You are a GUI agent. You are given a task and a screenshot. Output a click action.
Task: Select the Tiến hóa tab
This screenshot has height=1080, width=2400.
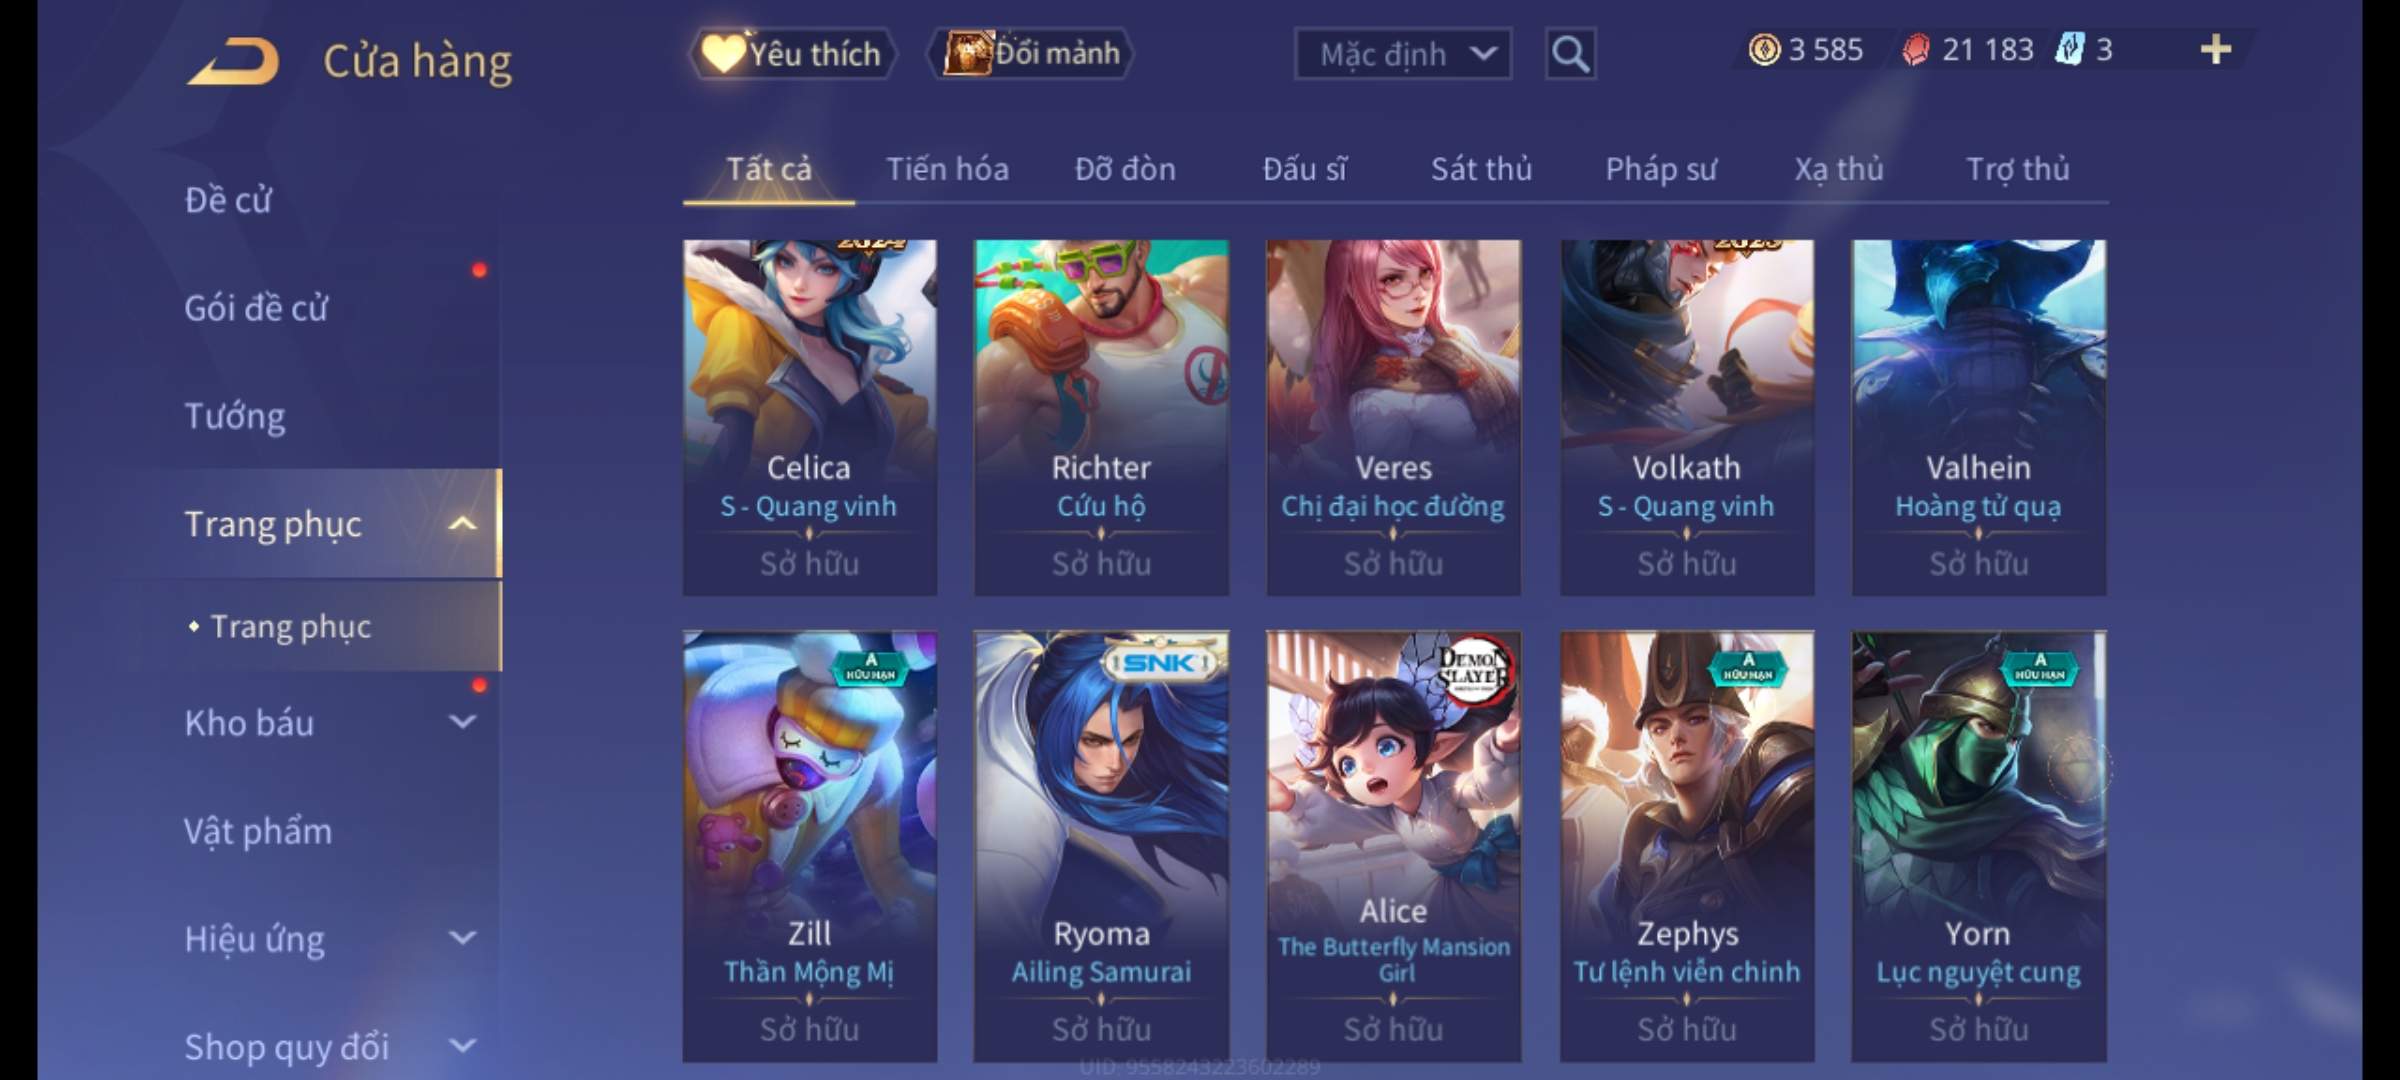point(947,169)
